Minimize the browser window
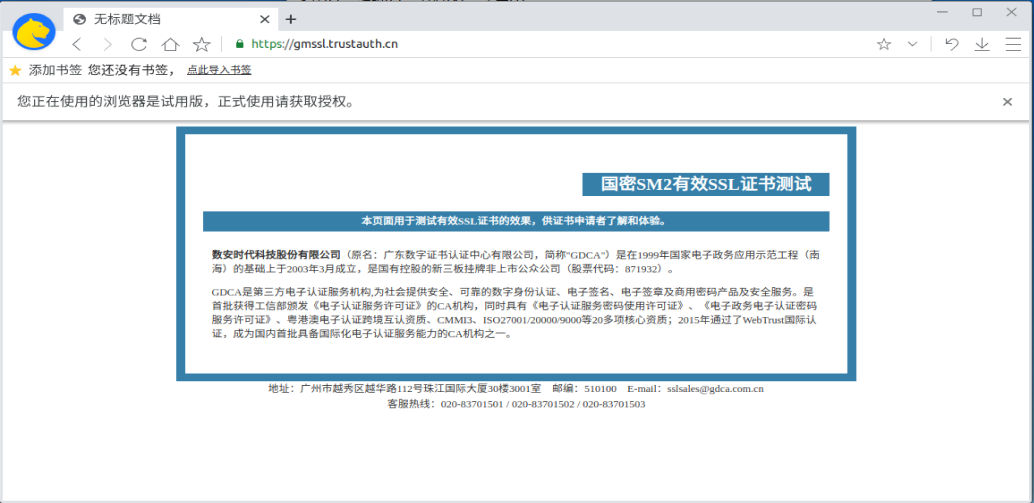This screenshot has height=503, width=1034. pos(942,12)
